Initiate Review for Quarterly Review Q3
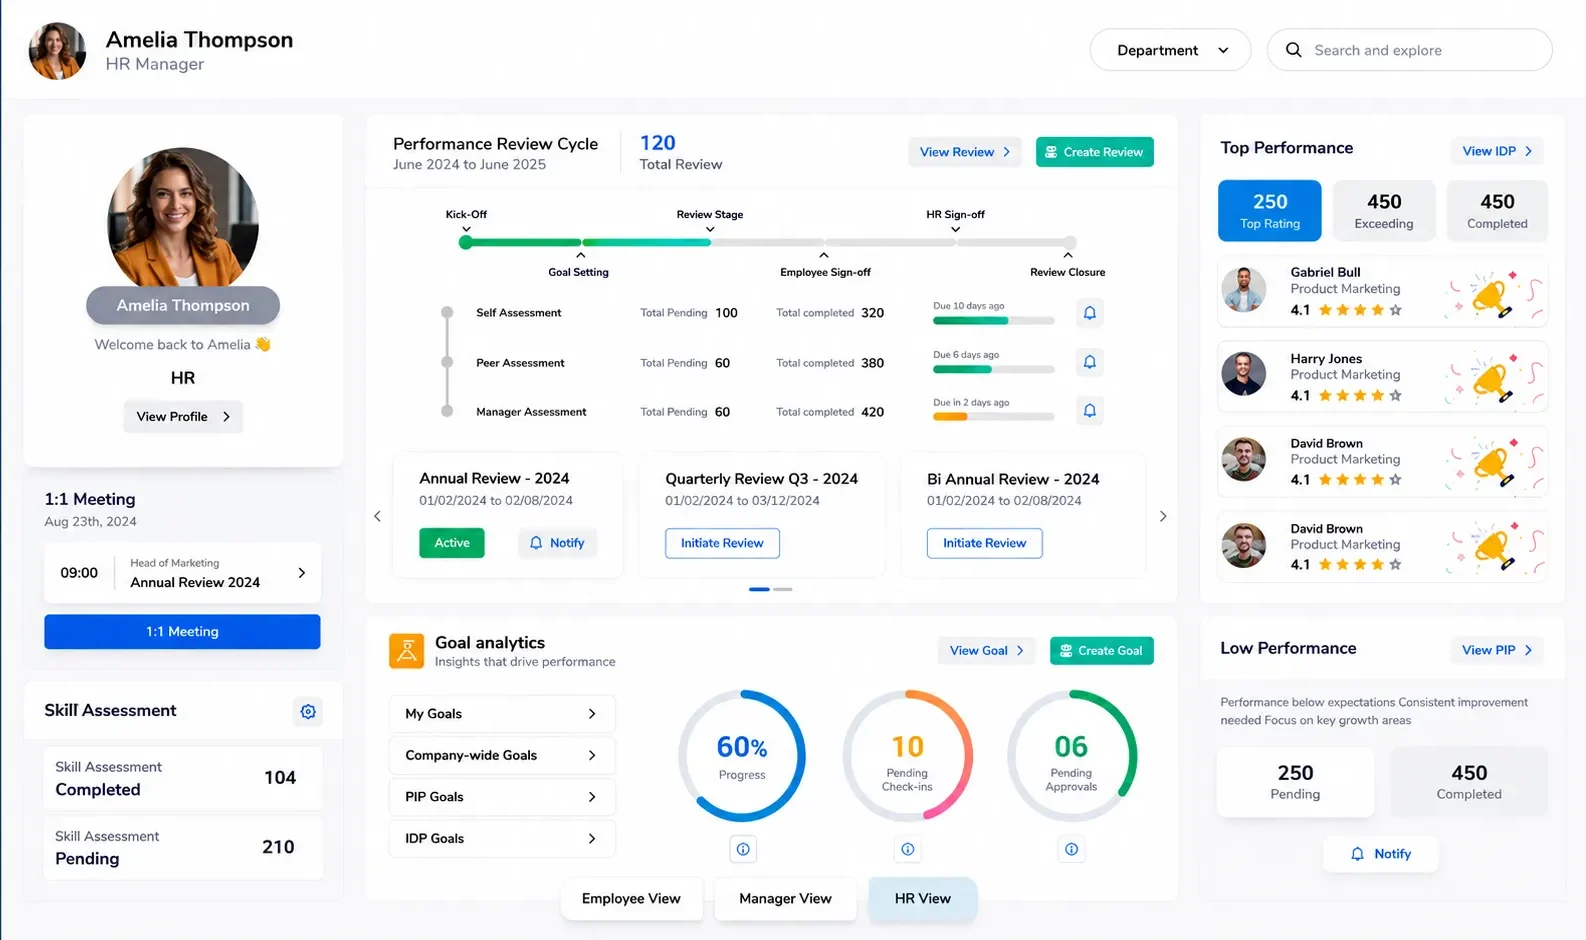The image size is (1586, 940). (722, 543)
